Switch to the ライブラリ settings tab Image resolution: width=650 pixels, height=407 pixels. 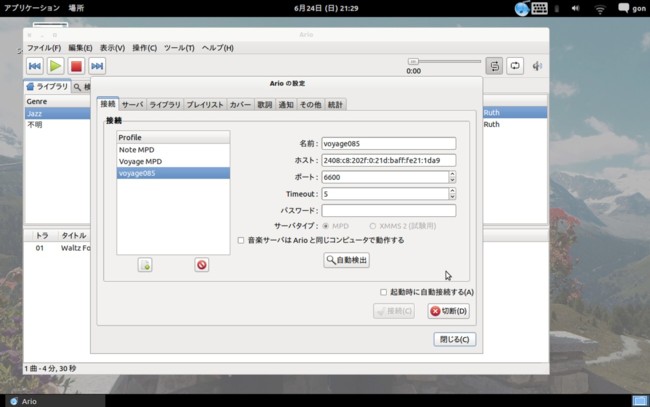coord(165,104)
